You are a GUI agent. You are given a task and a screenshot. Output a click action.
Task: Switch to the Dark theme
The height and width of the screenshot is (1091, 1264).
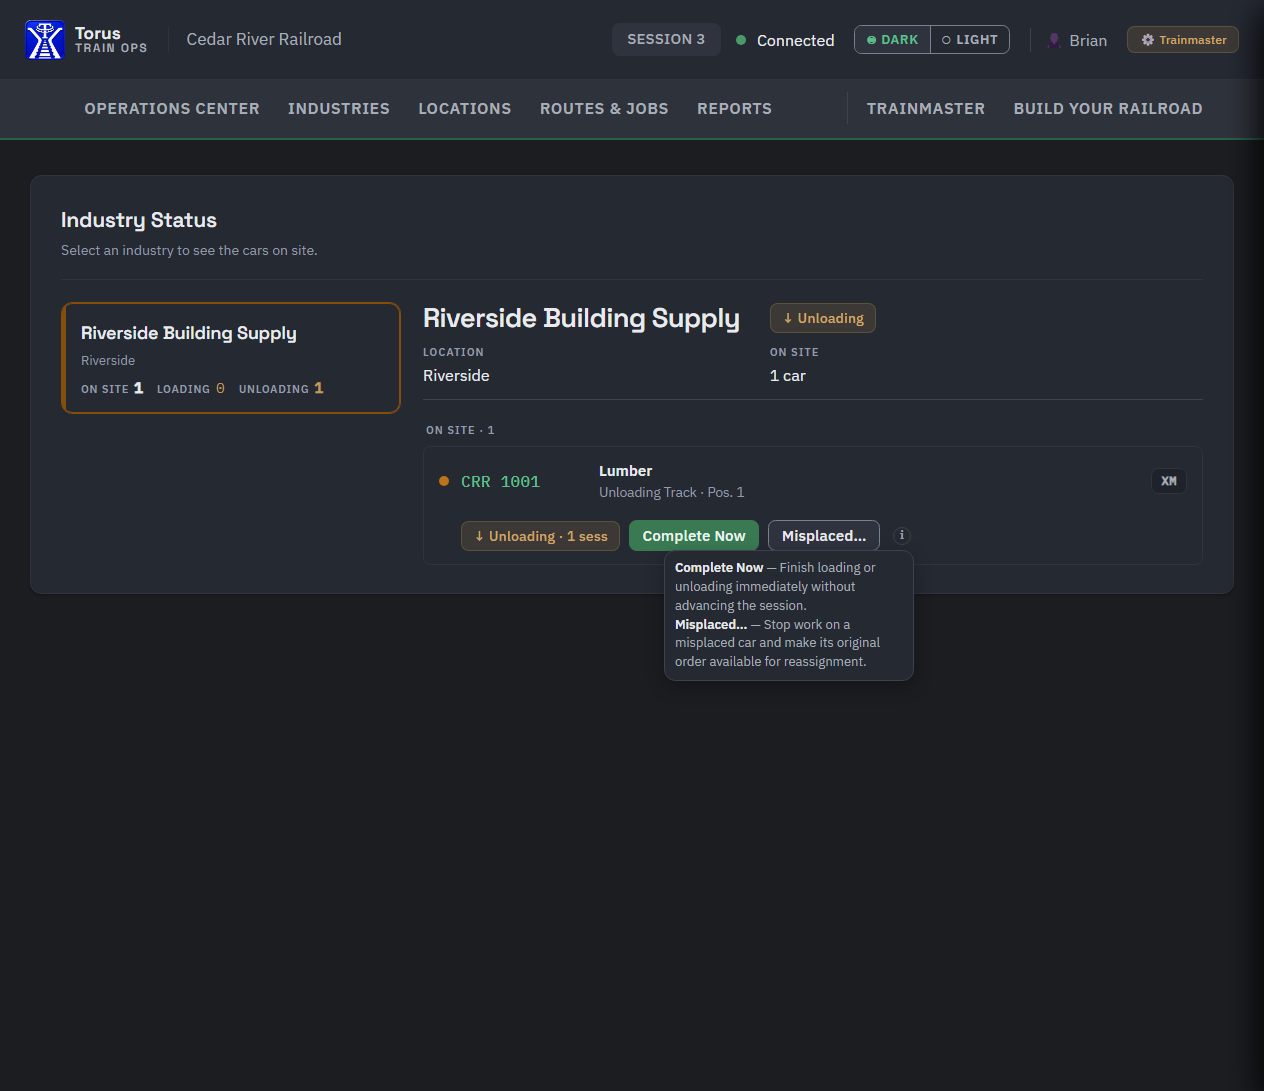(x=892, y=40)
